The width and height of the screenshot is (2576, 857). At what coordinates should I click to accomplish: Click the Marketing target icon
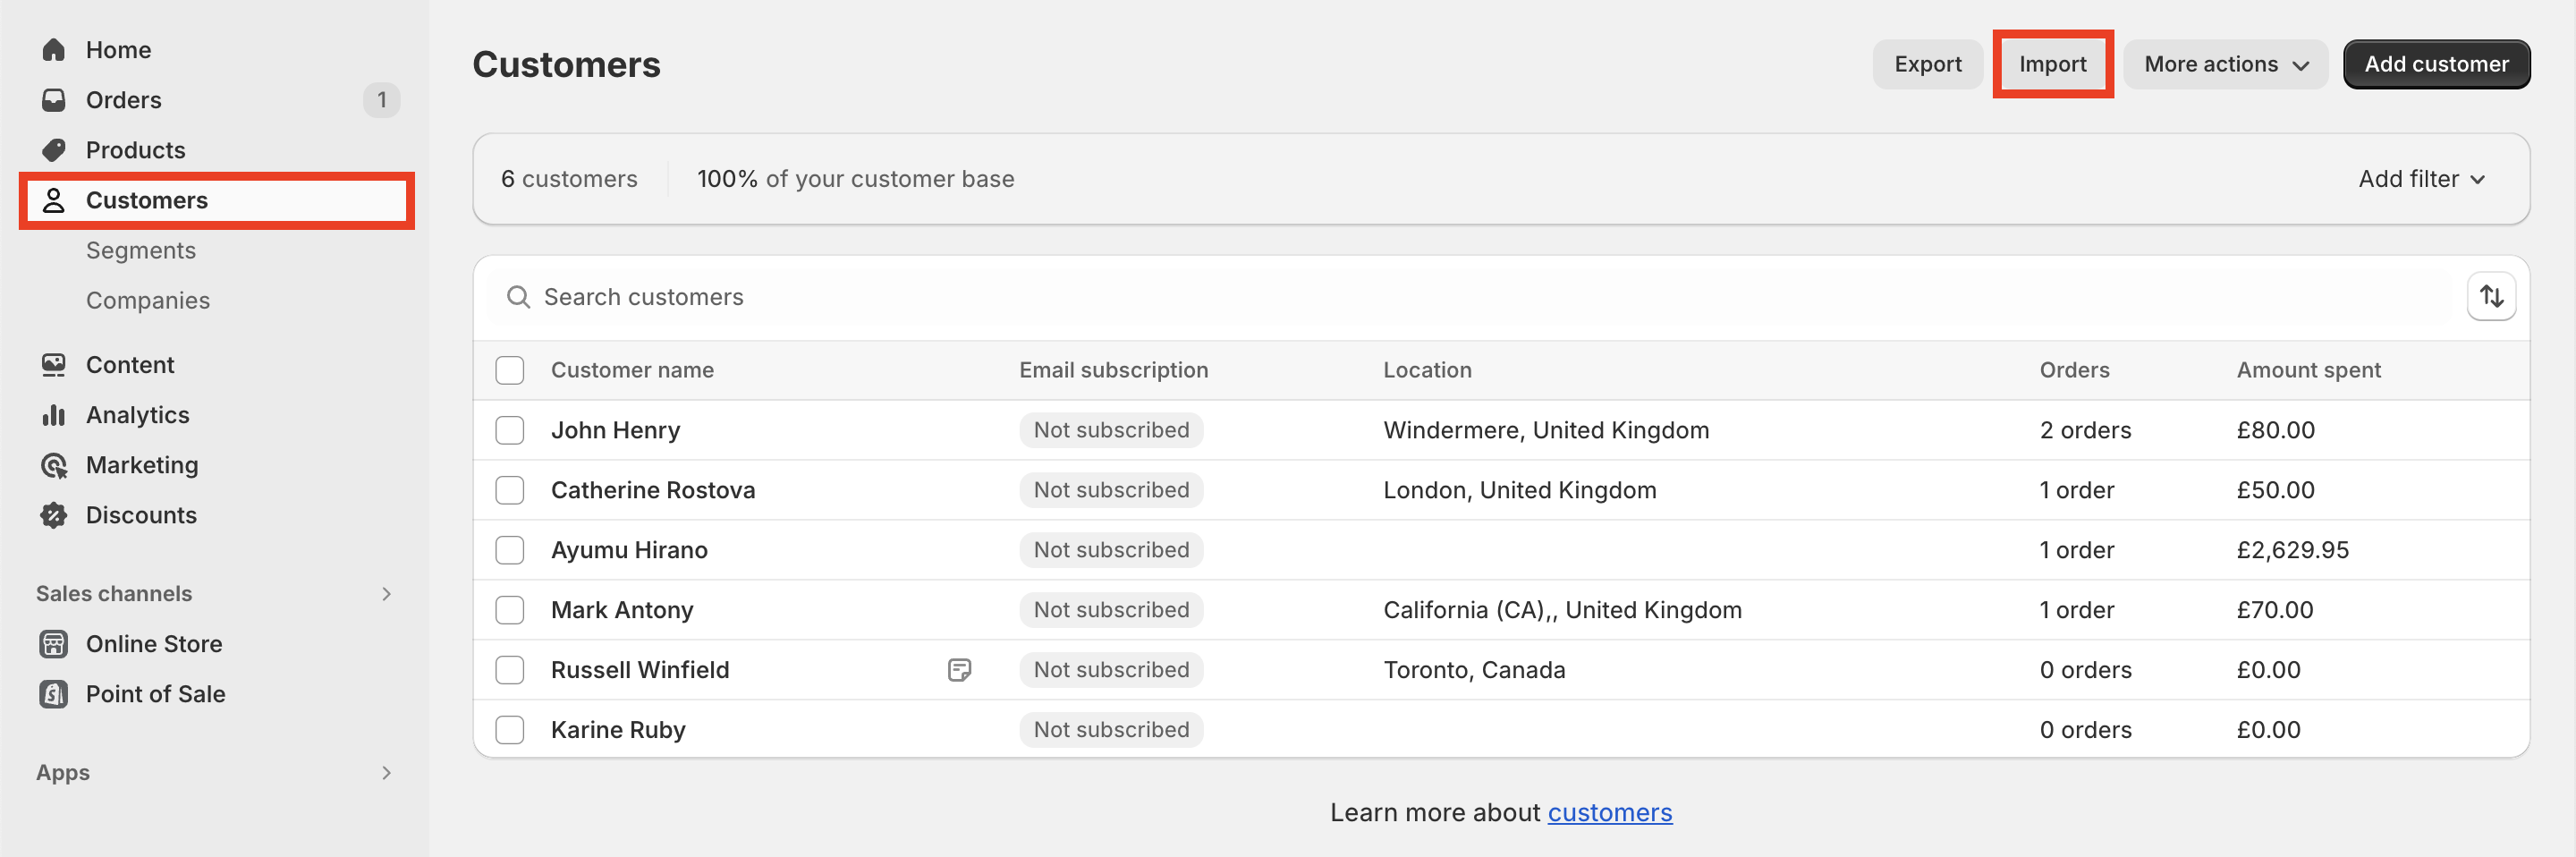54,465
